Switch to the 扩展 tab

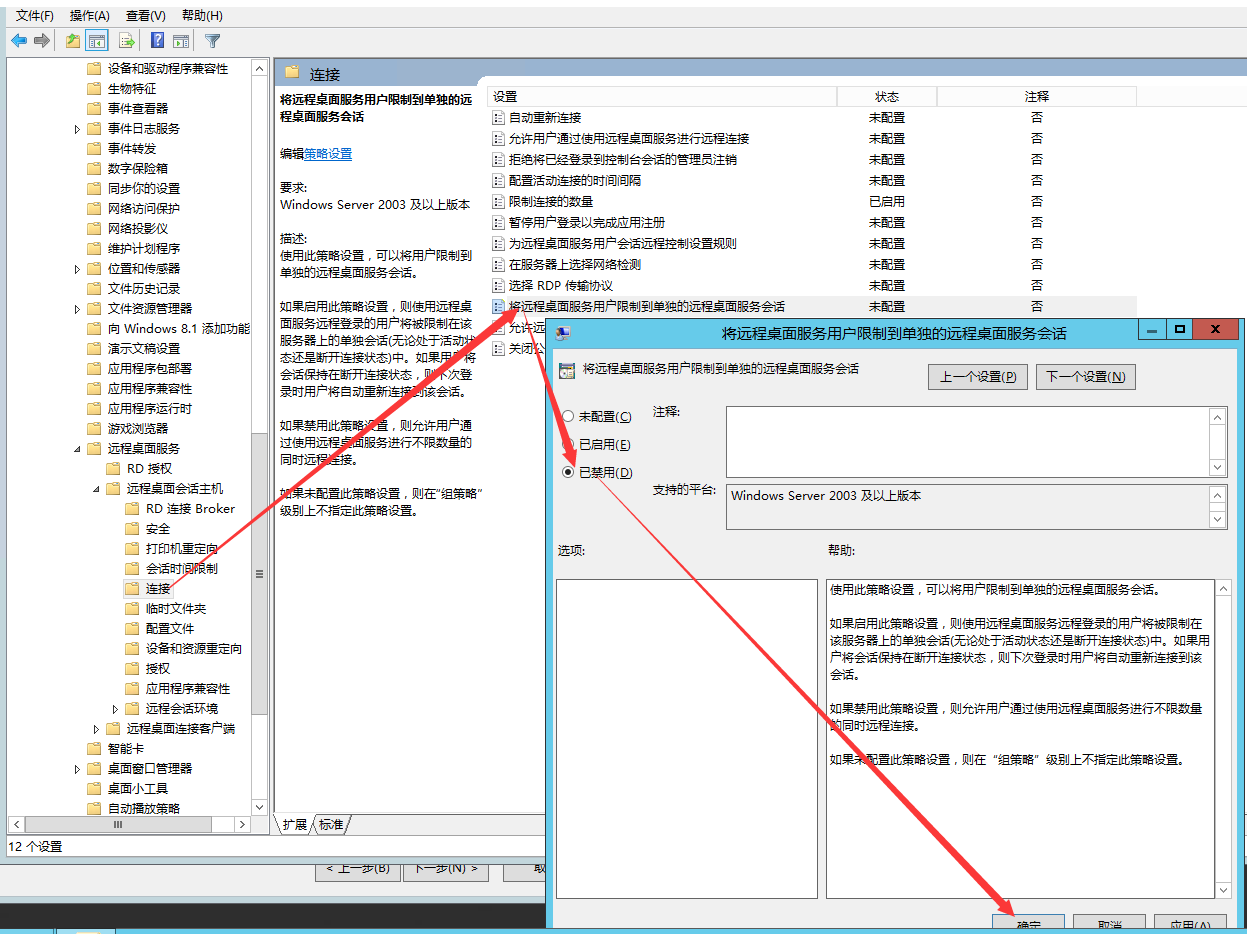[294, 825]
